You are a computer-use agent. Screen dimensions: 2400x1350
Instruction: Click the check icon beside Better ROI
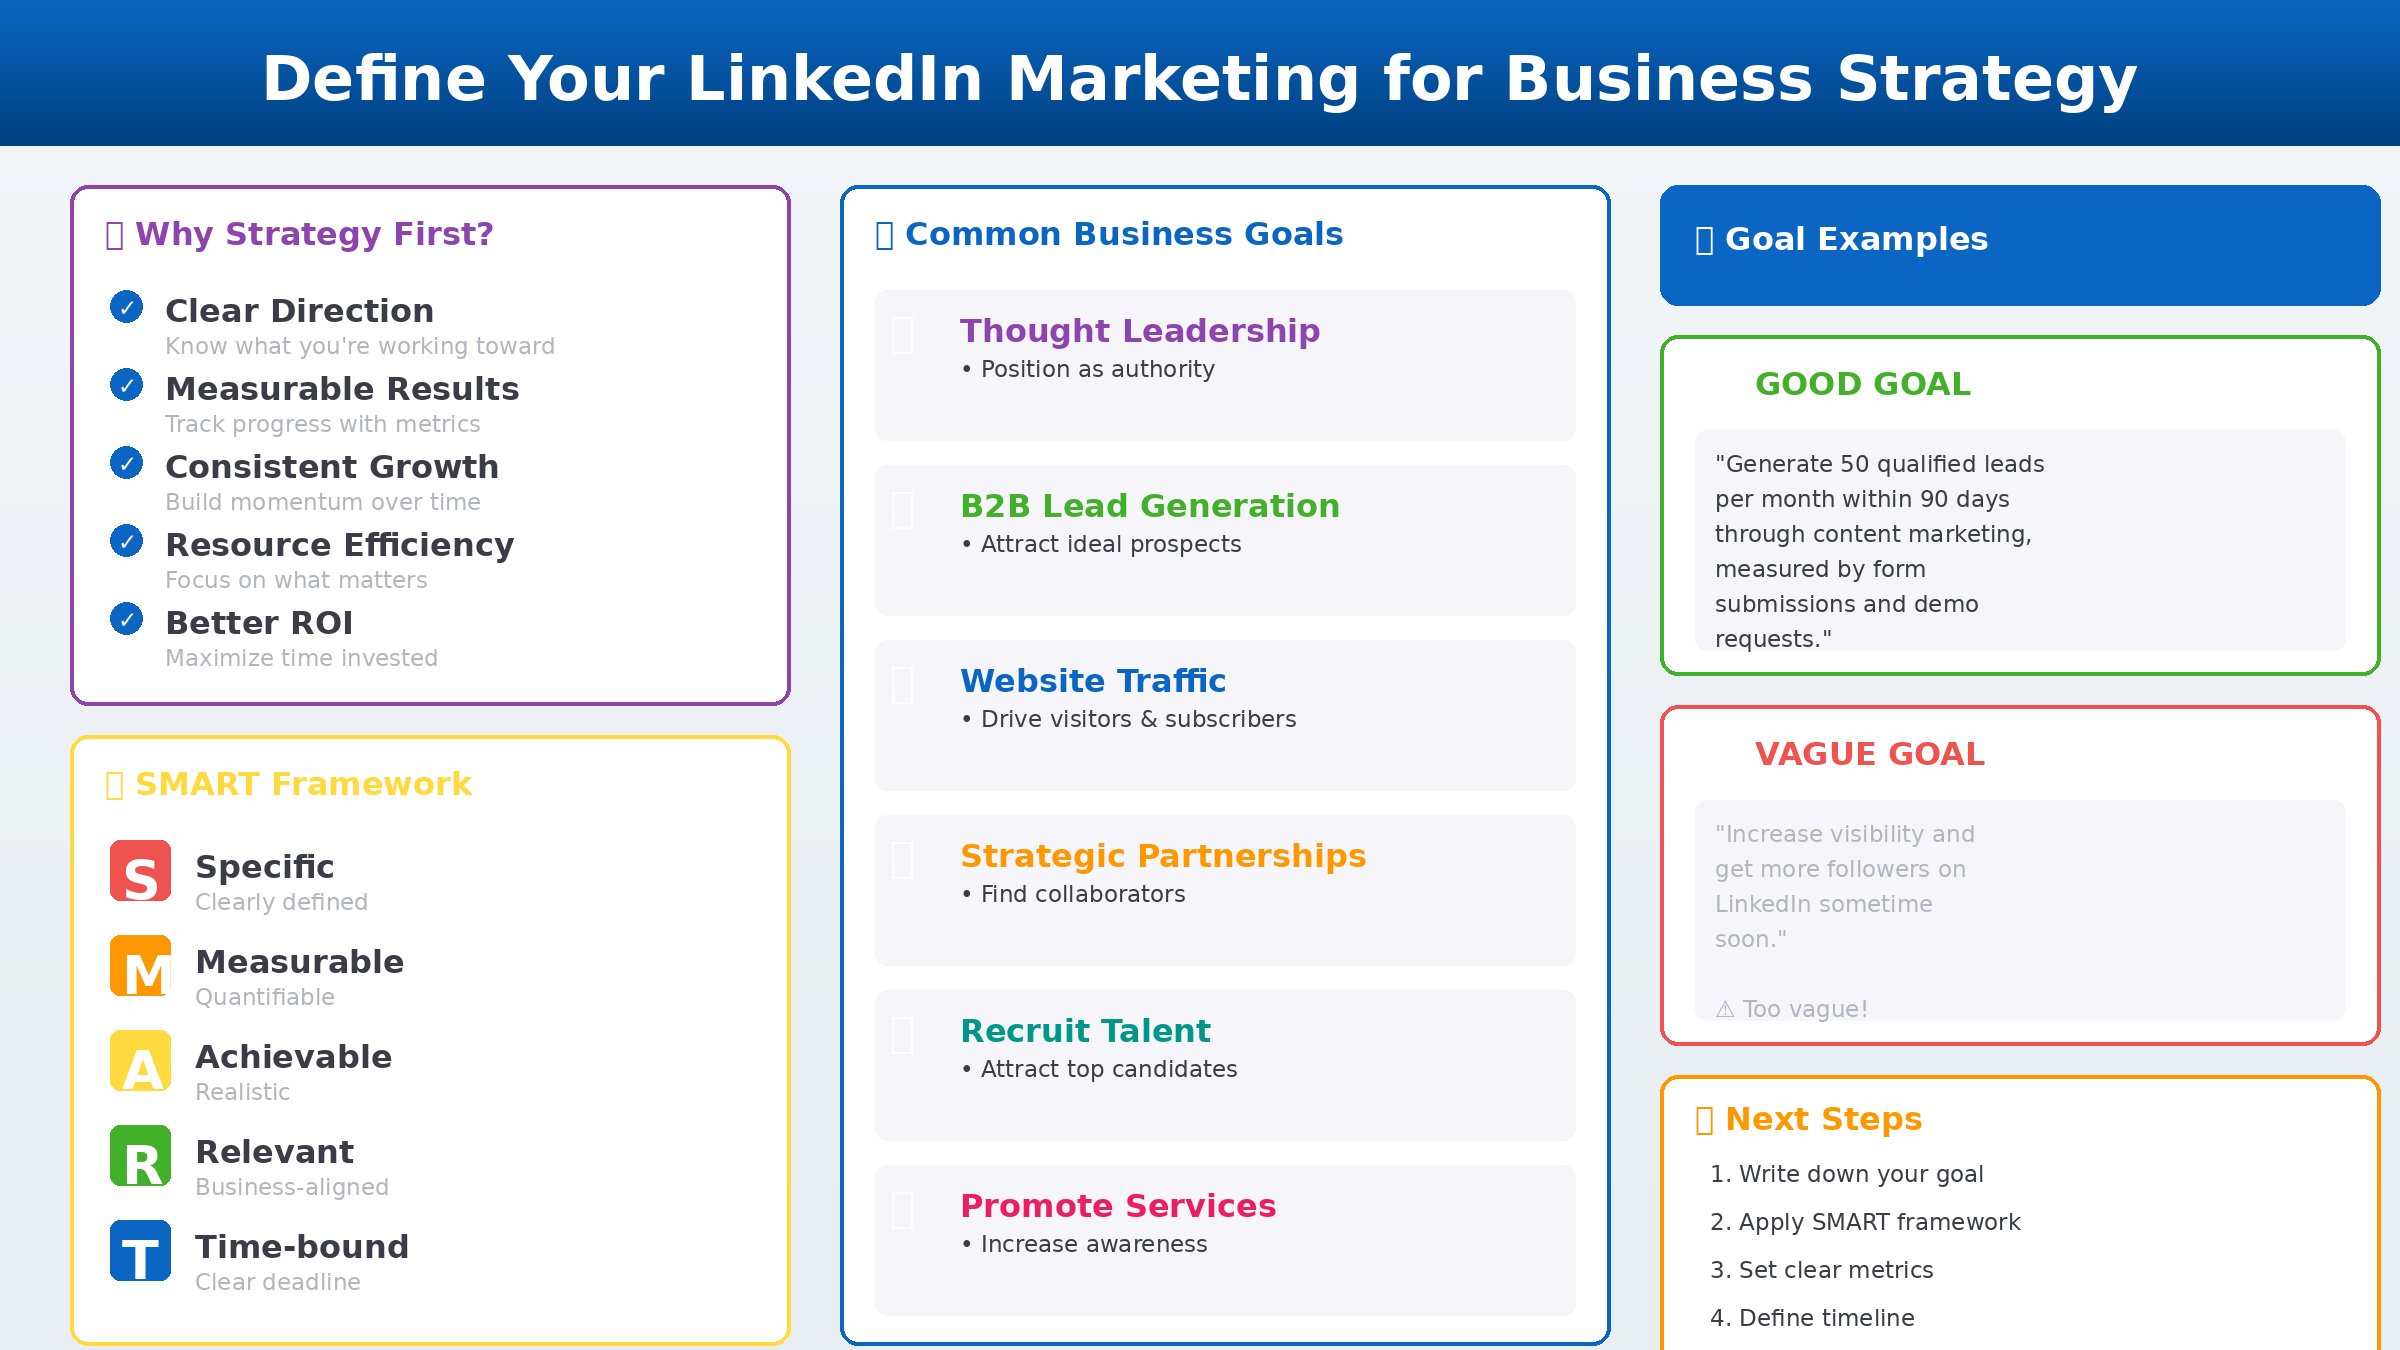(x=126, y=619)
